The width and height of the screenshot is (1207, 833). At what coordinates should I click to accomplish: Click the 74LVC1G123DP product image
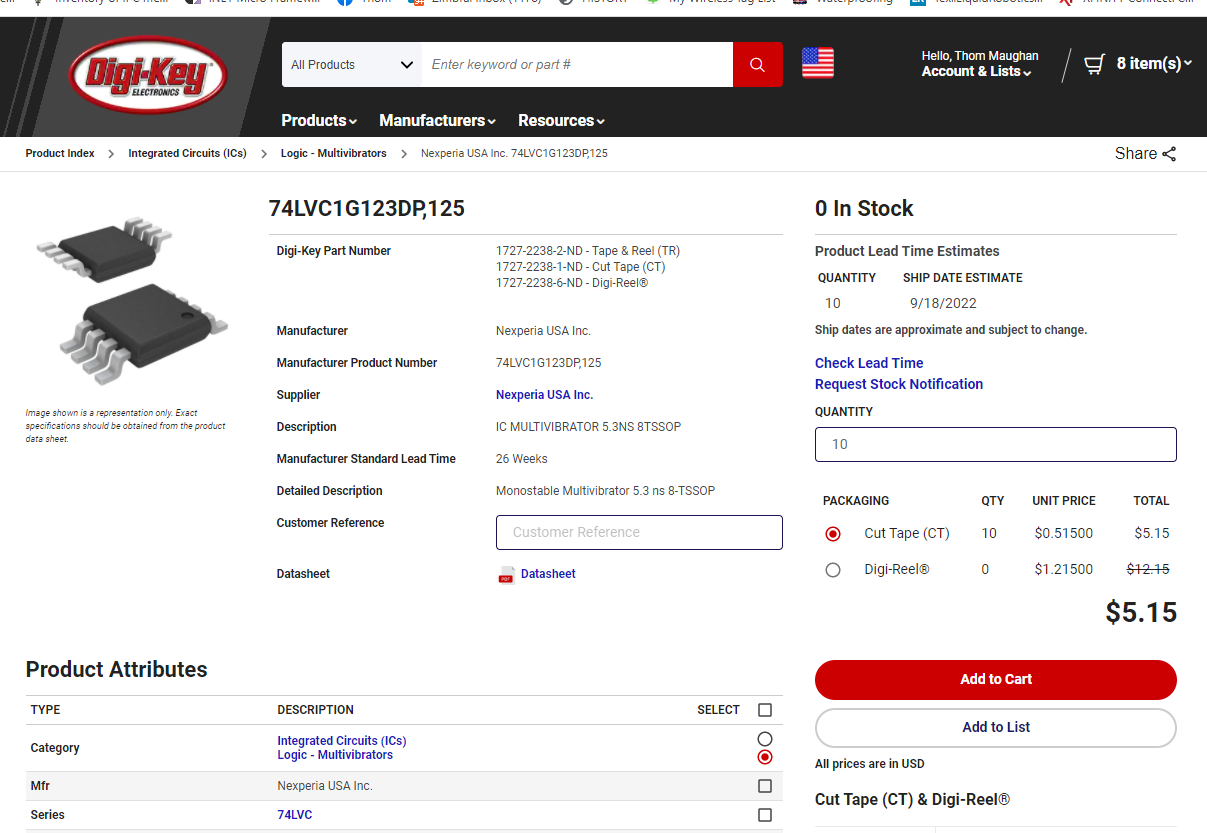[131, 301]
